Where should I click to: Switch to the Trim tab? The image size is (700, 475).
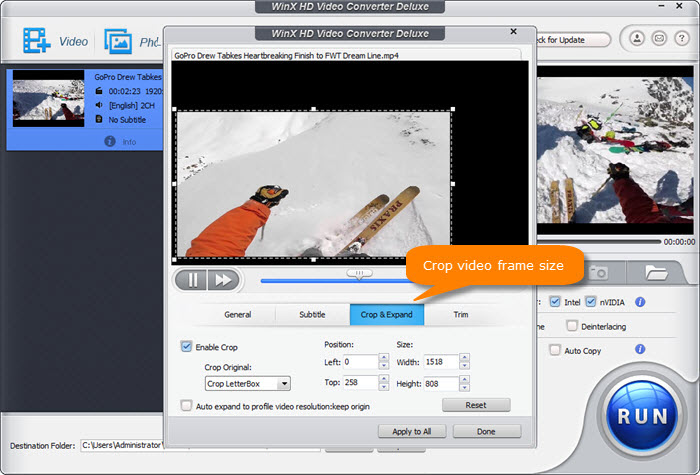click(461, 314)
